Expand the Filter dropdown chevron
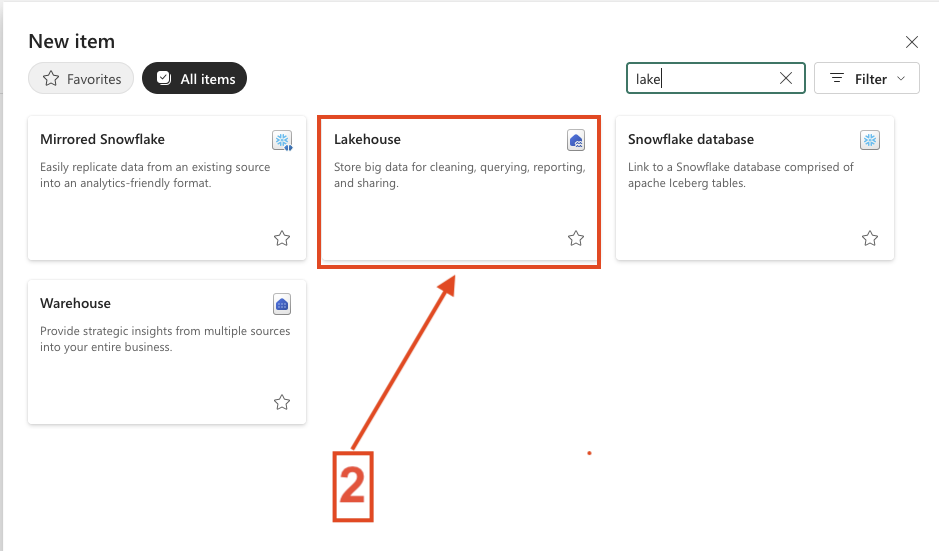Viewport: 939px width, 551px height. 902,78
